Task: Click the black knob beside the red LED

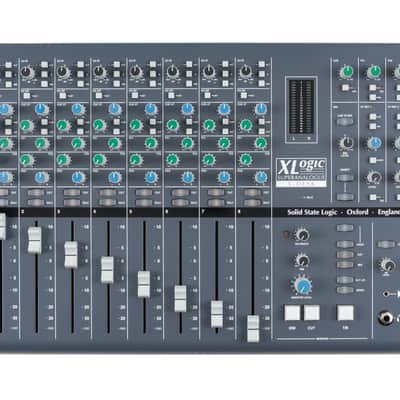Action: (x=302, y=235)
